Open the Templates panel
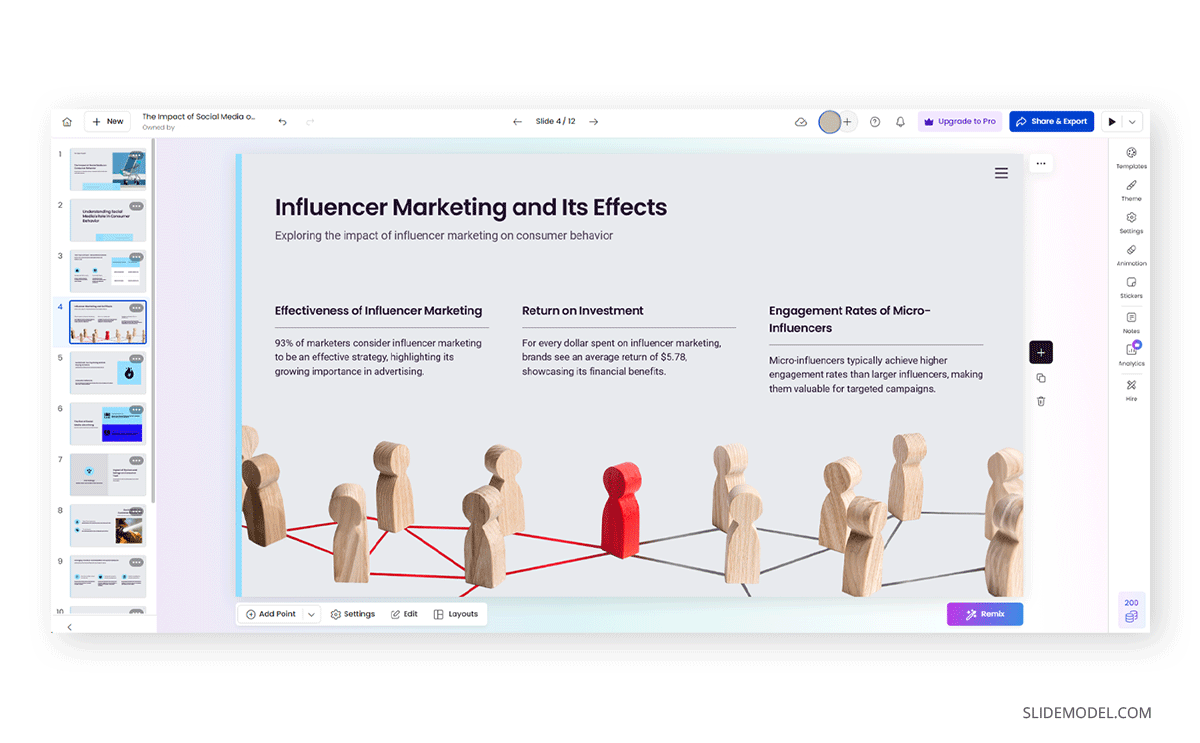Image resolution: width=1200 pixels, height=743 pixels. click(1131, 158)
